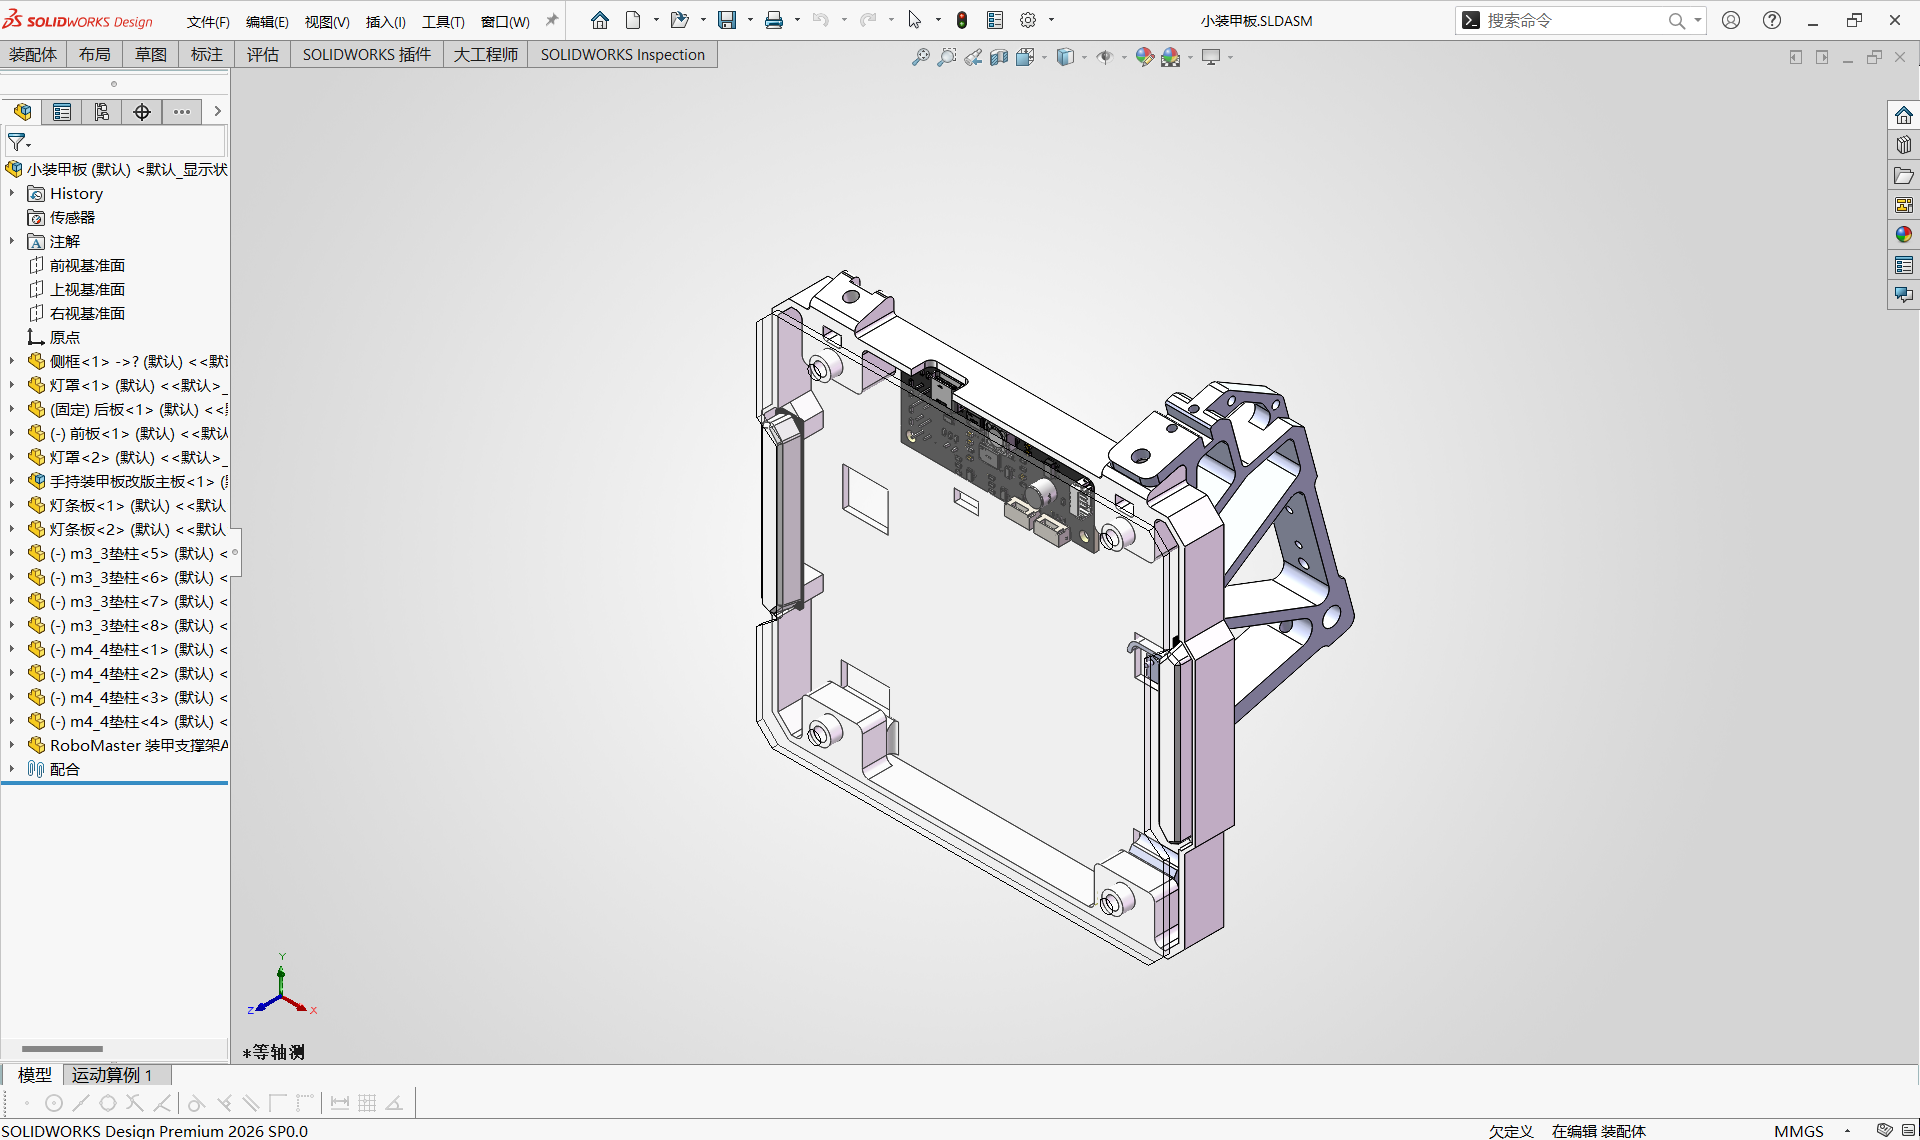Toggle the Hide/Show Items eye icon

(x=1104, y=57)
